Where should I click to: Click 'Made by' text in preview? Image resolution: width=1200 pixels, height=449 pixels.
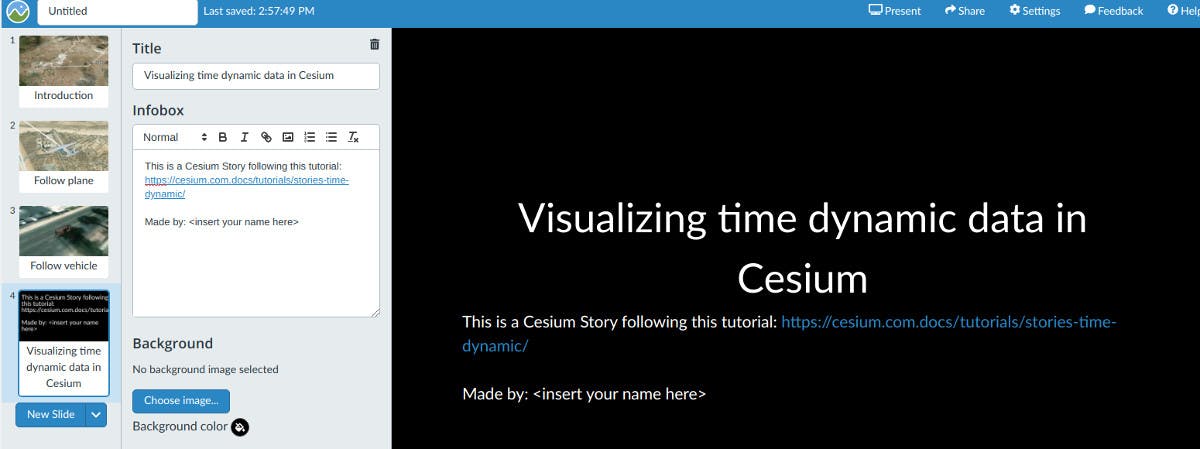click(584, 394)
